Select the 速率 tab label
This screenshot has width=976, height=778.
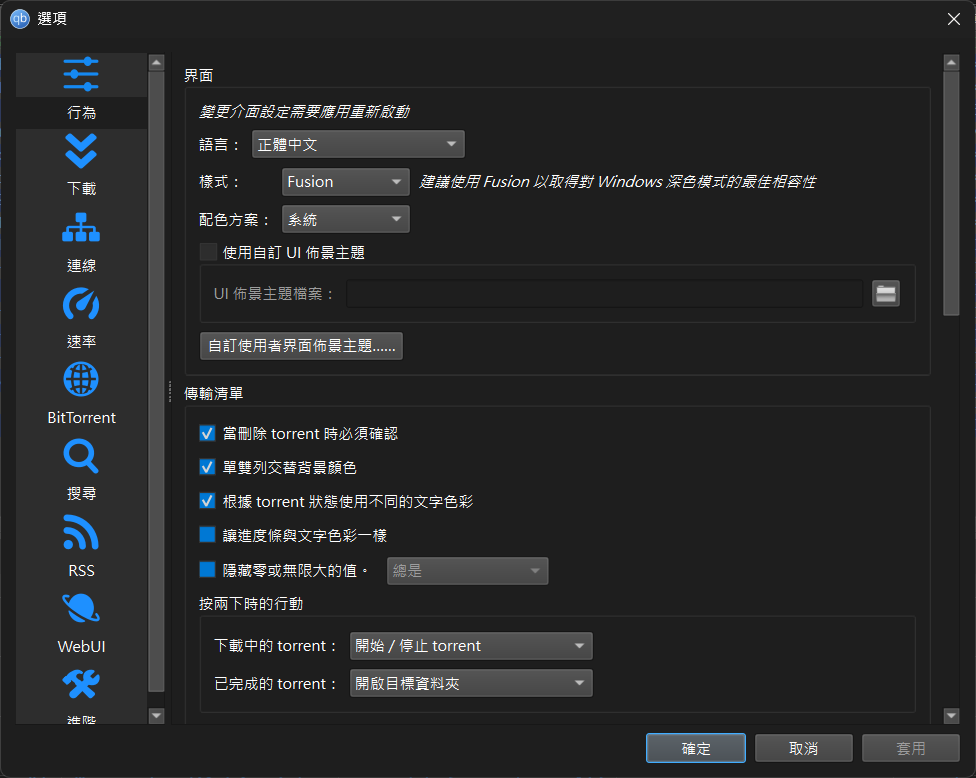click(81, 342)
